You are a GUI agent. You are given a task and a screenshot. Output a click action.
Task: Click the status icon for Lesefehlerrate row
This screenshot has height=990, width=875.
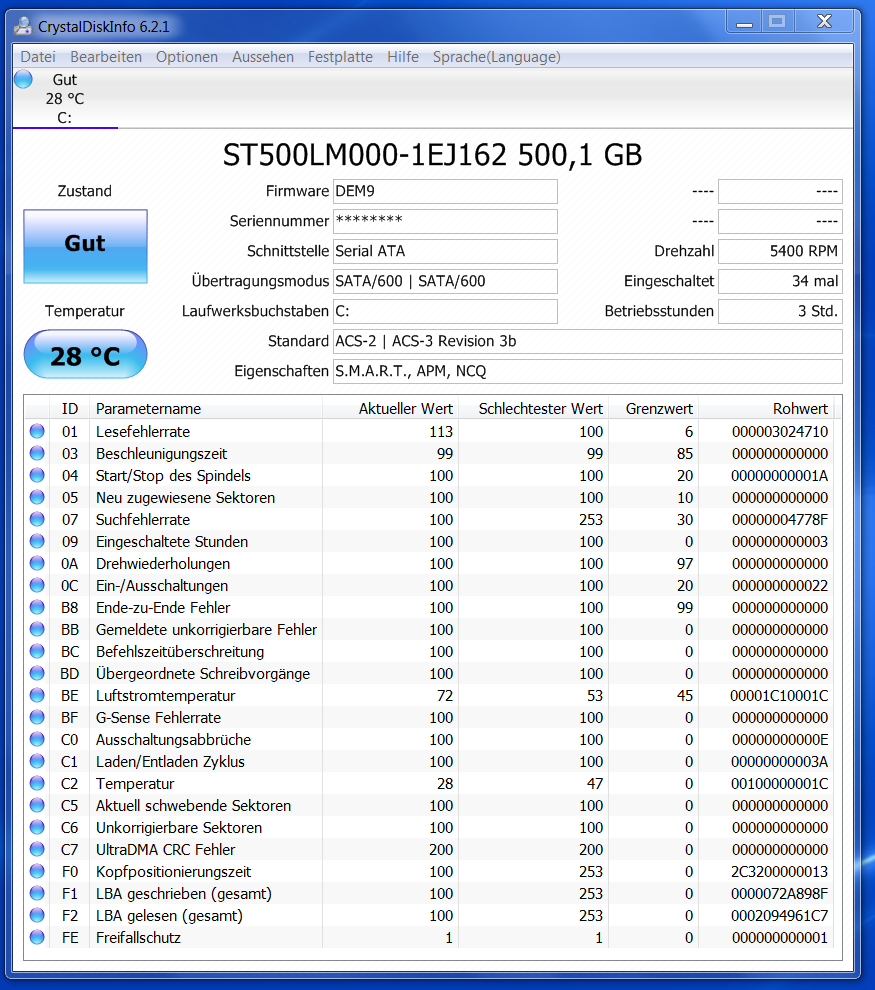point(37,431)
